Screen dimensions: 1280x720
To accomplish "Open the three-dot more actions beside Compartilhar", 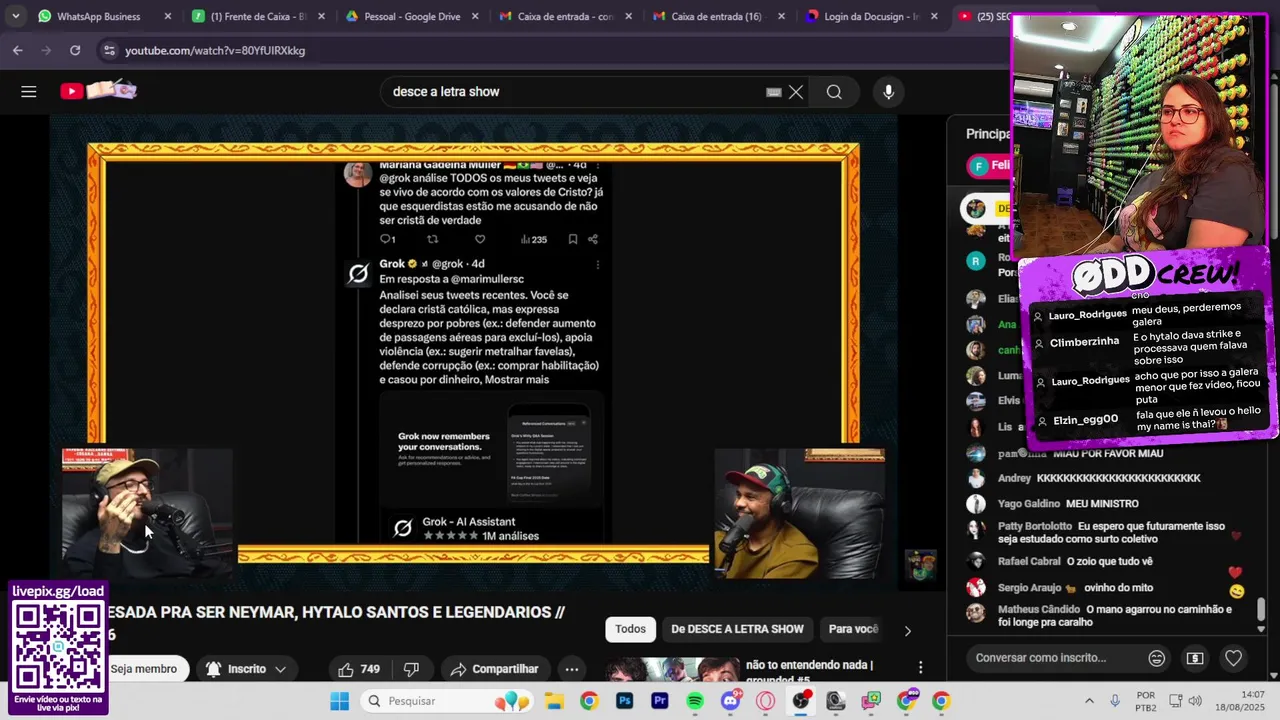I will (572, 669).
